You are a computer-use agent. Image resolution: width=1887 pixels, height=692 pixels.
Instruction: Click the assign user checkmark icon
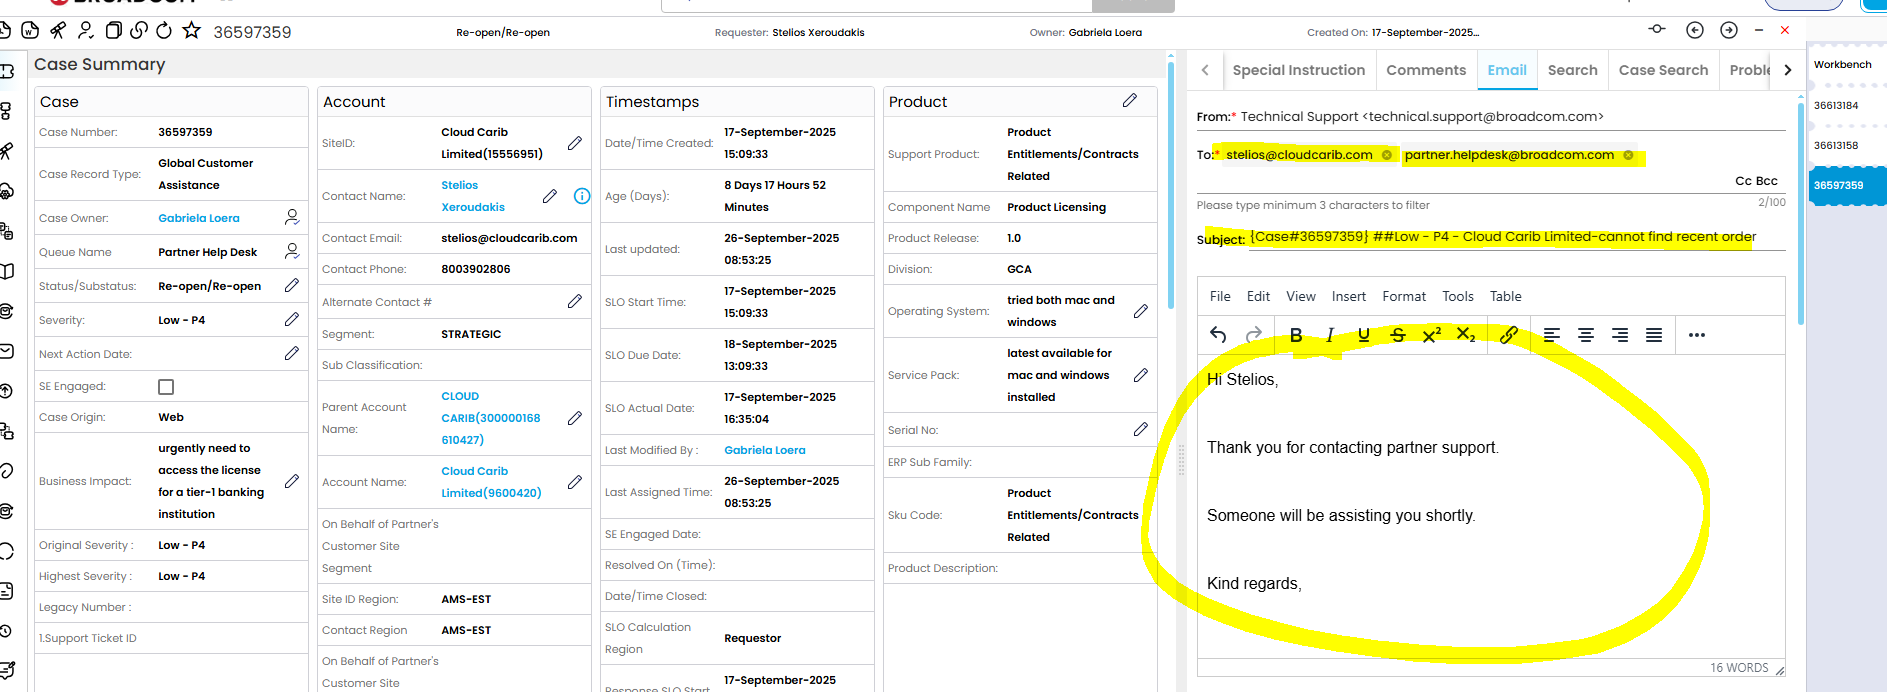(x=86, y=30)
